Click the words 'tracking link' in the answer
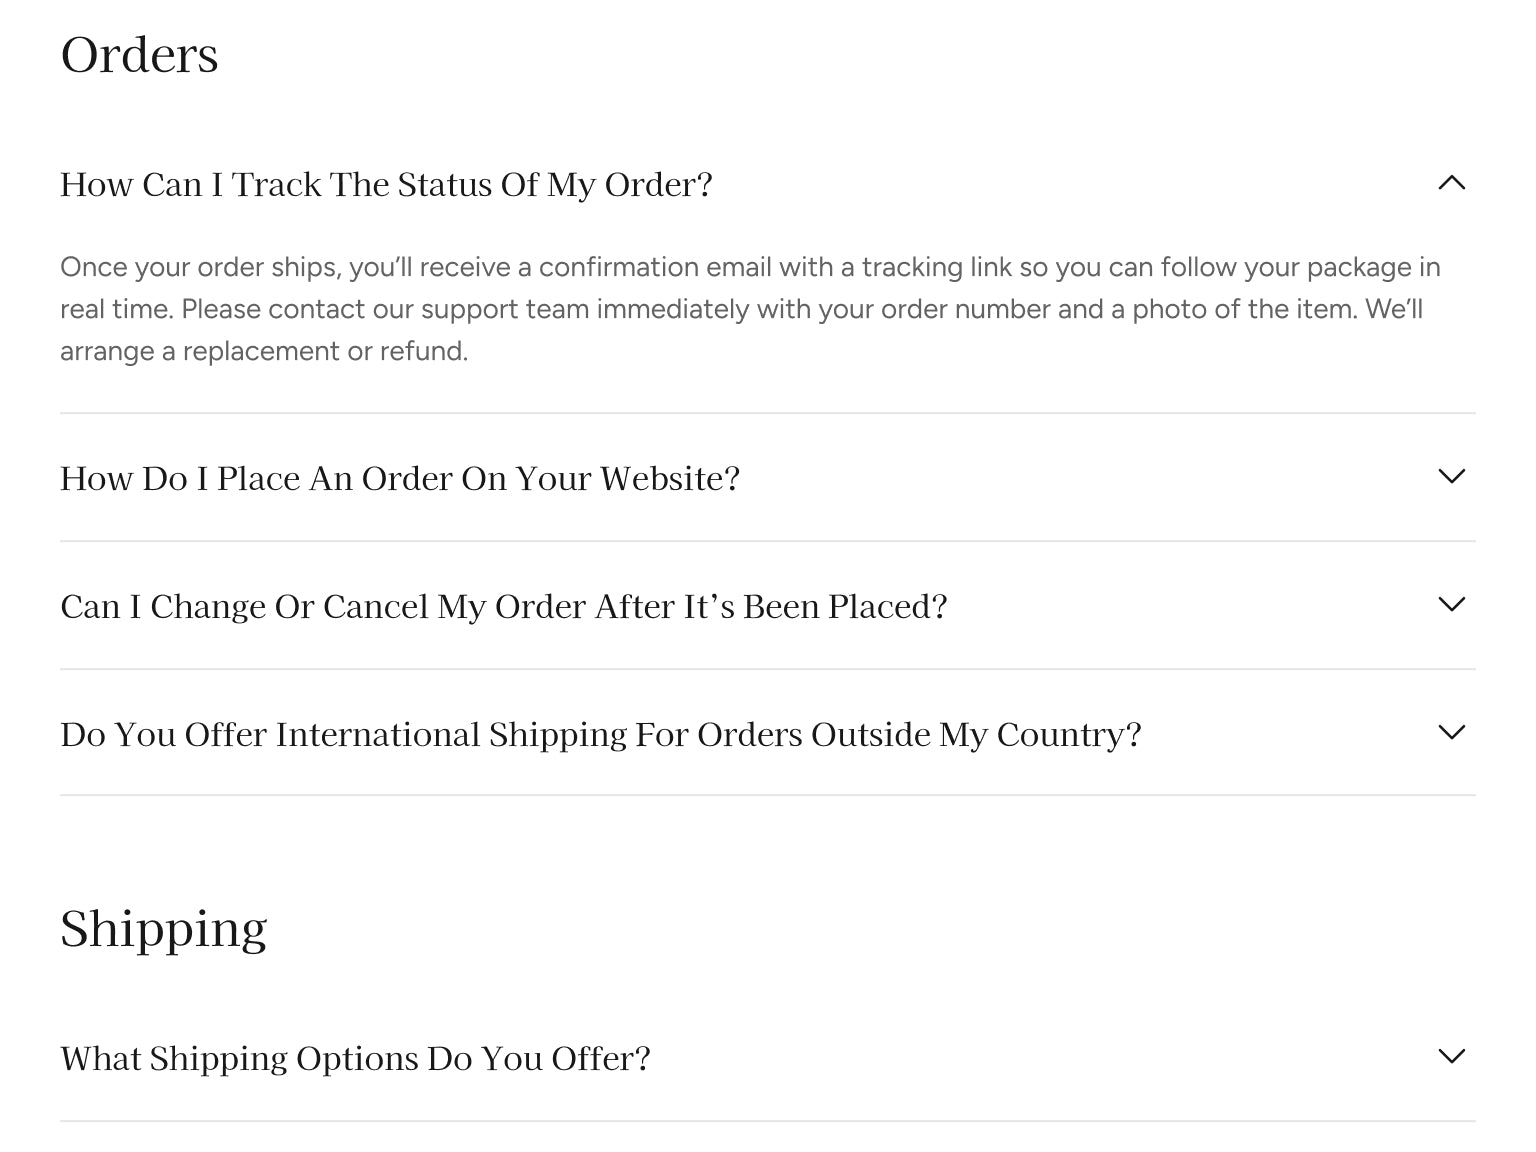The height and width of the screenshot is (1152, 1536). click(922, 268)
